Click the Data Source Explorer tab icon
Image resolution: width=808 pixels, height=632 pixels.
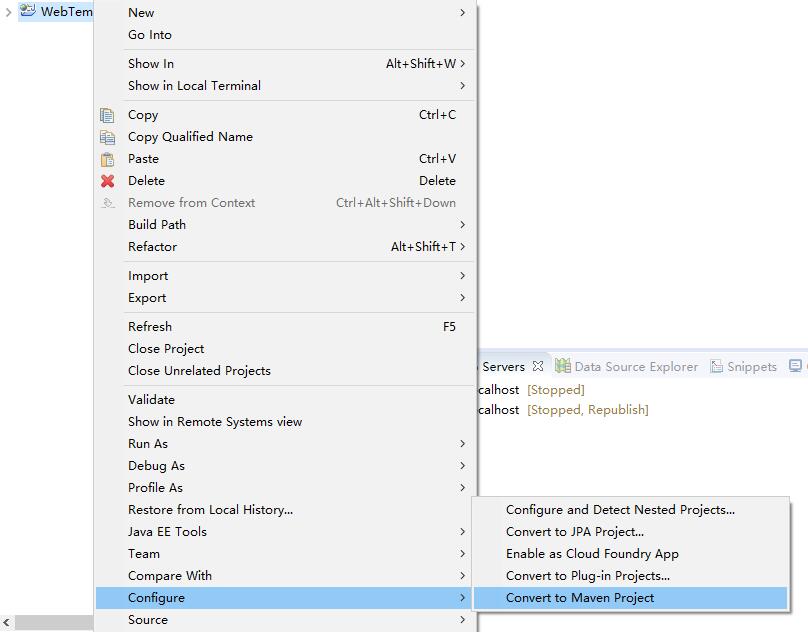(x=563, y=366)
